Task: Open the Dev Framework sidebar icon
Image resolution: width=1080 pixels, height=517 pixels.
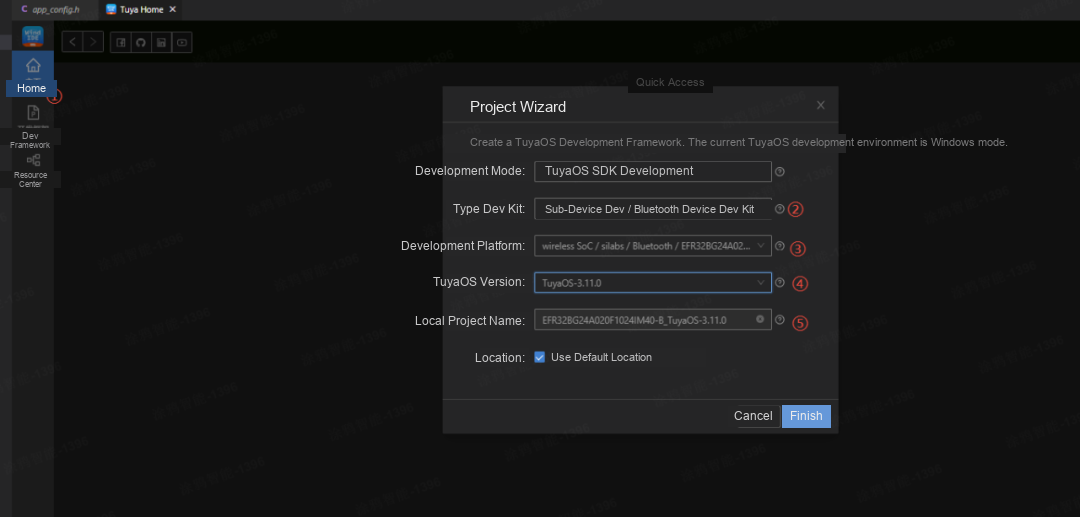Action: (33, 112)
